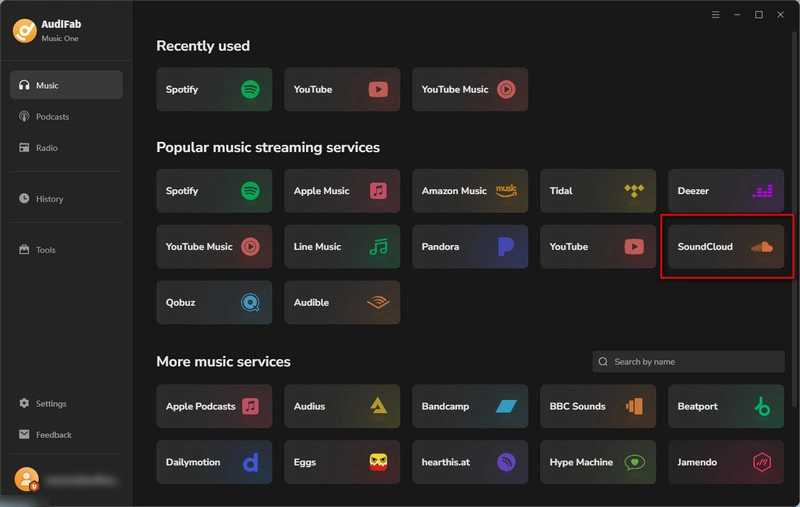Open the Audible service card

(342, 302)
